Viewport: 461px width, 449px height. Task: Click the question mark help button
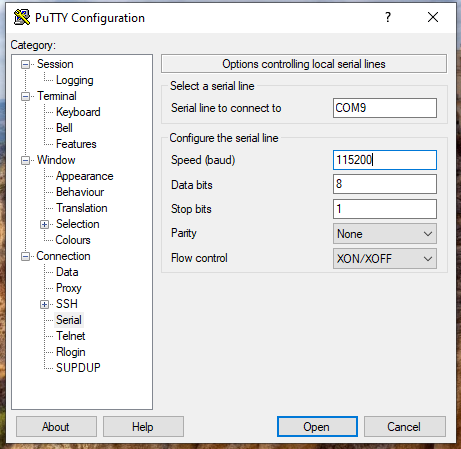[388, 17]
